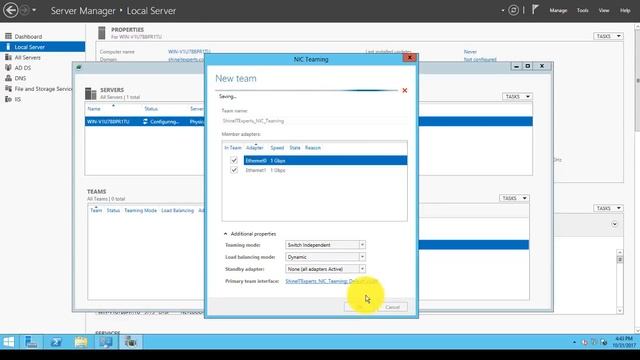Screen dimensions: 640x360
Task: Open the notifications flag icon
Action: pyautogui.click(x=535, y=10)
